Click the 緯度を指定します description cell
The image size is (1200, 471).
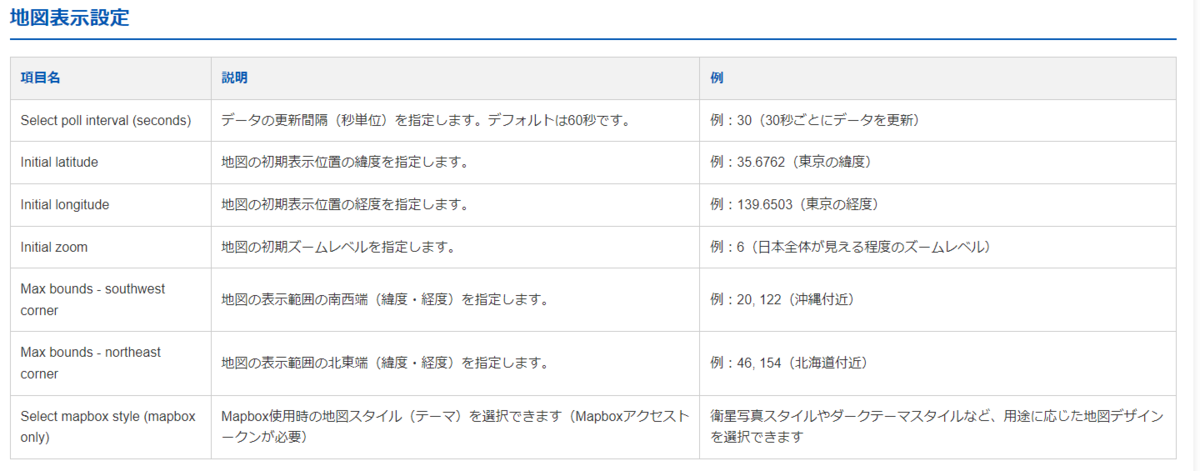click(x=455, y=162)
